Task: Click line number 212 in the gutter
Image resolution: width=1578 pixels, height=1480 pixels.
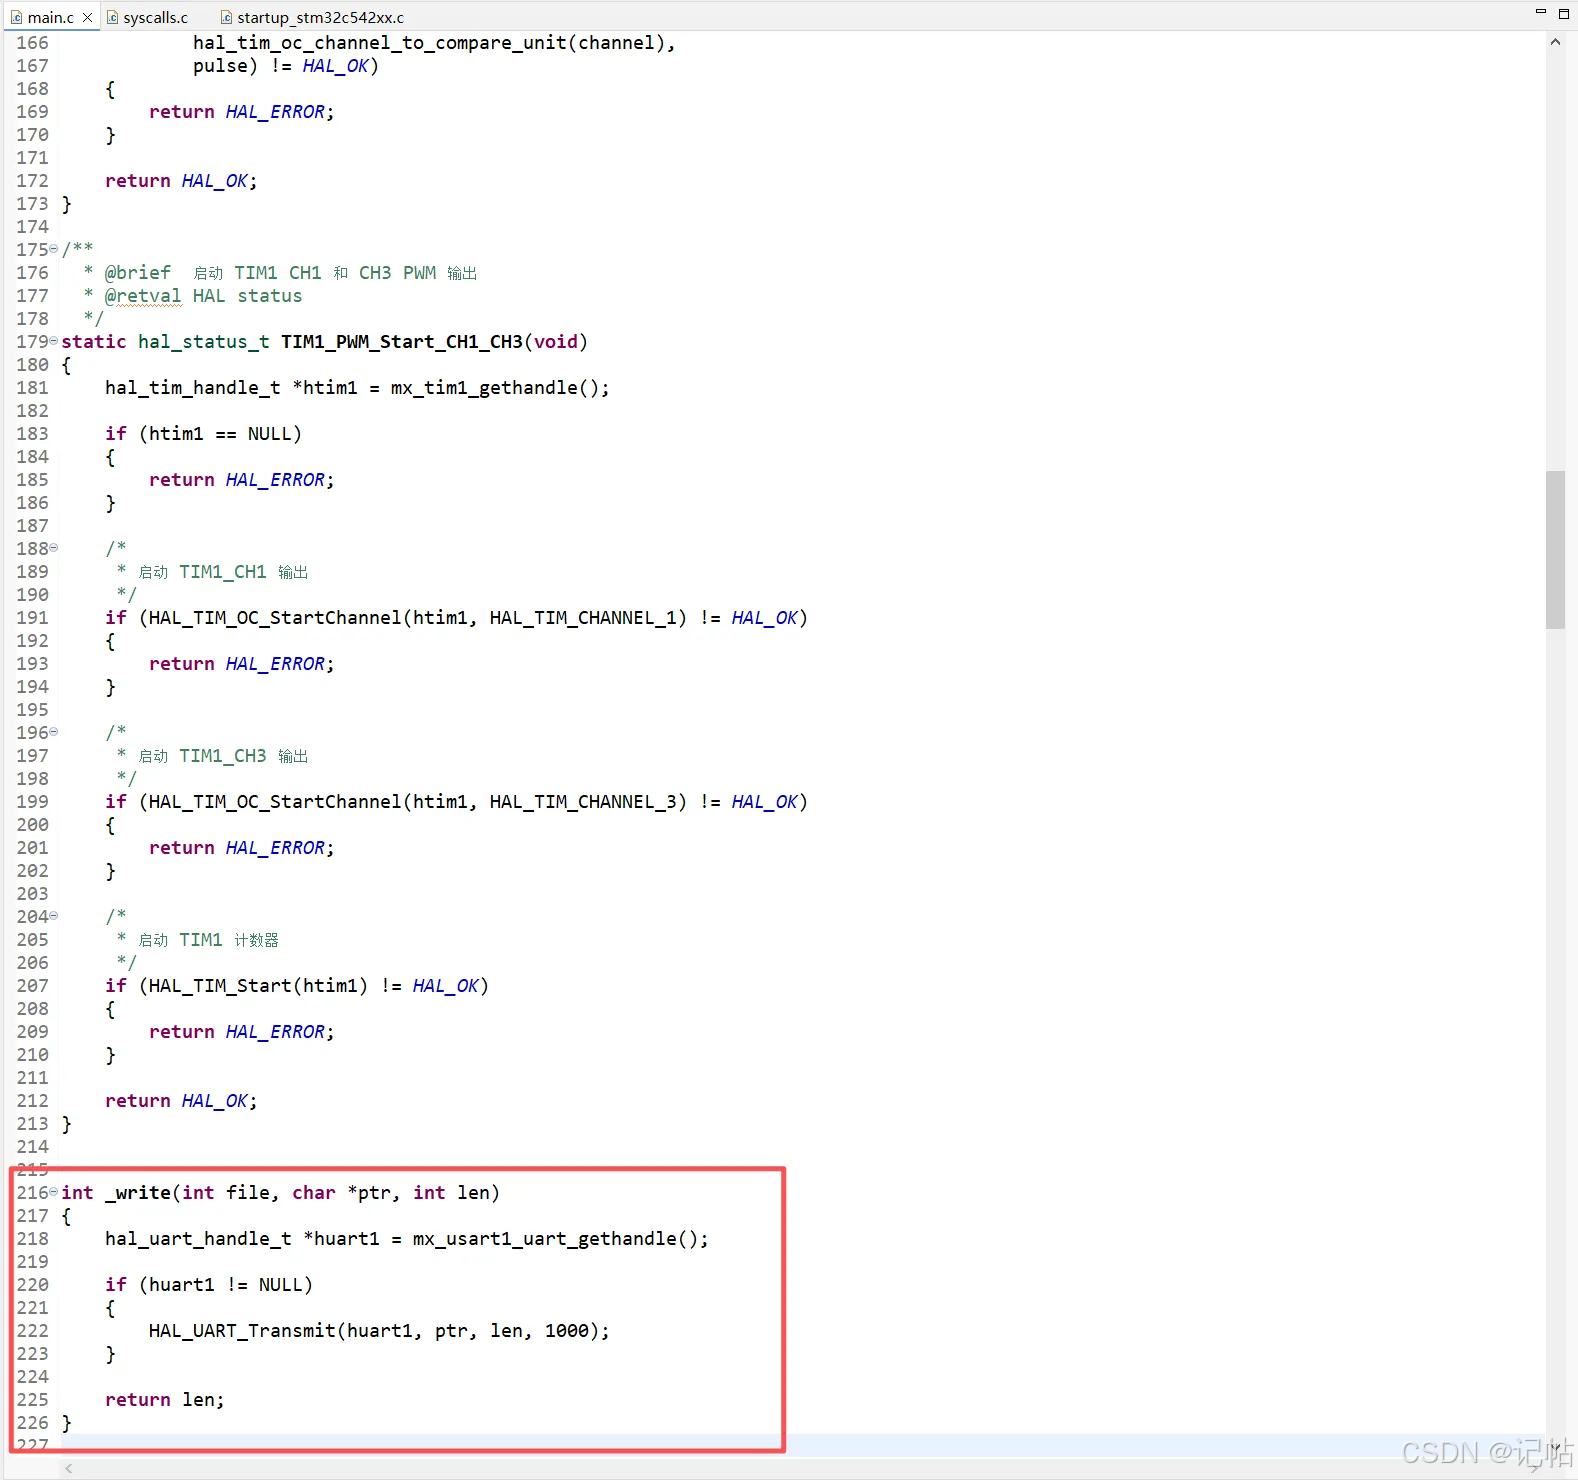Action: 32,1100
